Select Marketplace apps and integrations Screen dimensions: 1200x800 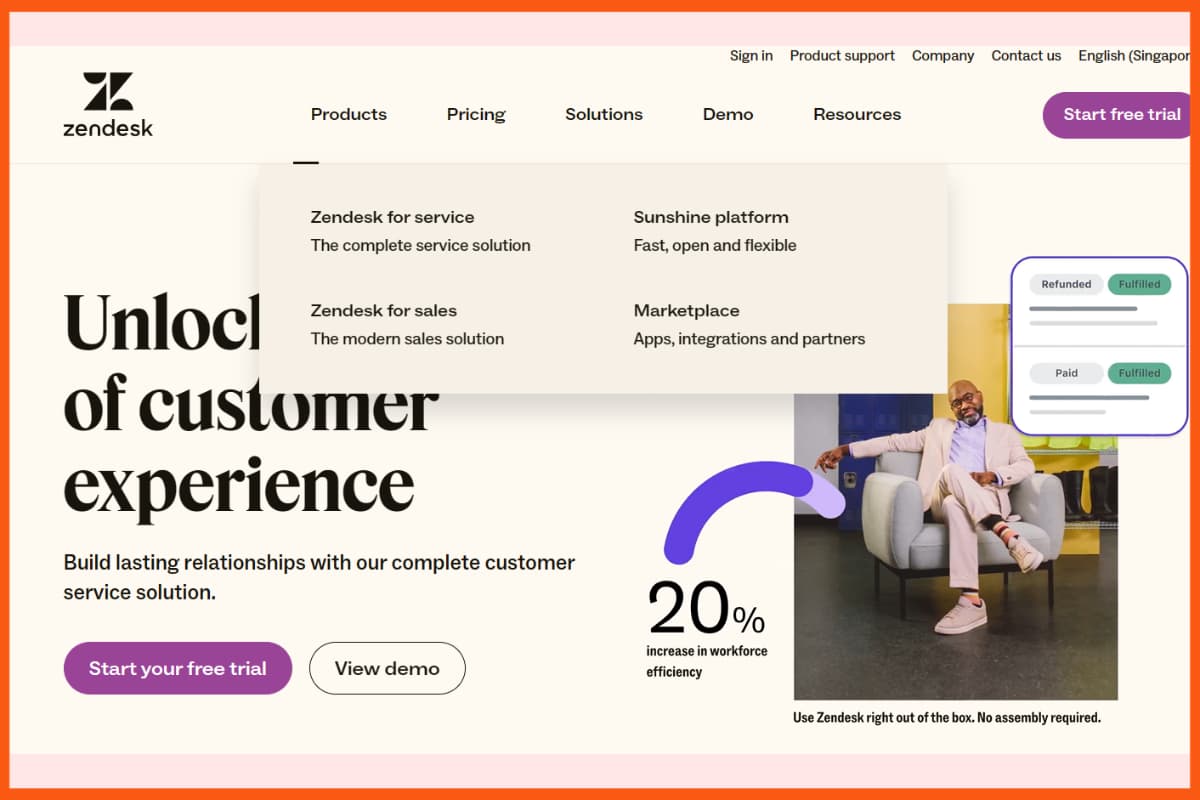(x=686, y=310)
